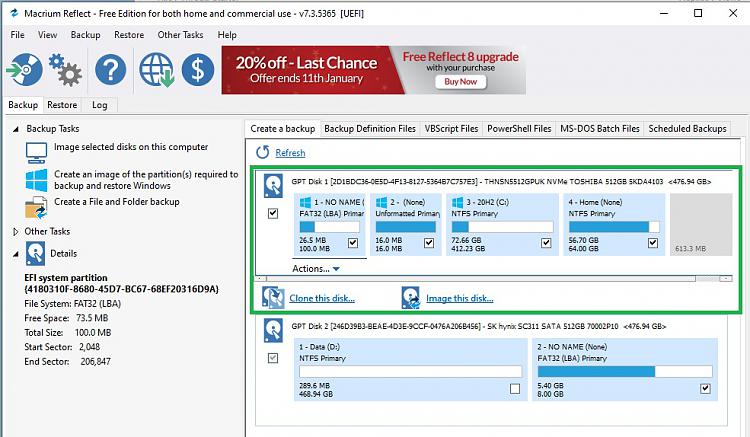The height and width of the screenshot is (437, 750).
Task: Open the Backup Definition Files tab
Action: point(370,129)
